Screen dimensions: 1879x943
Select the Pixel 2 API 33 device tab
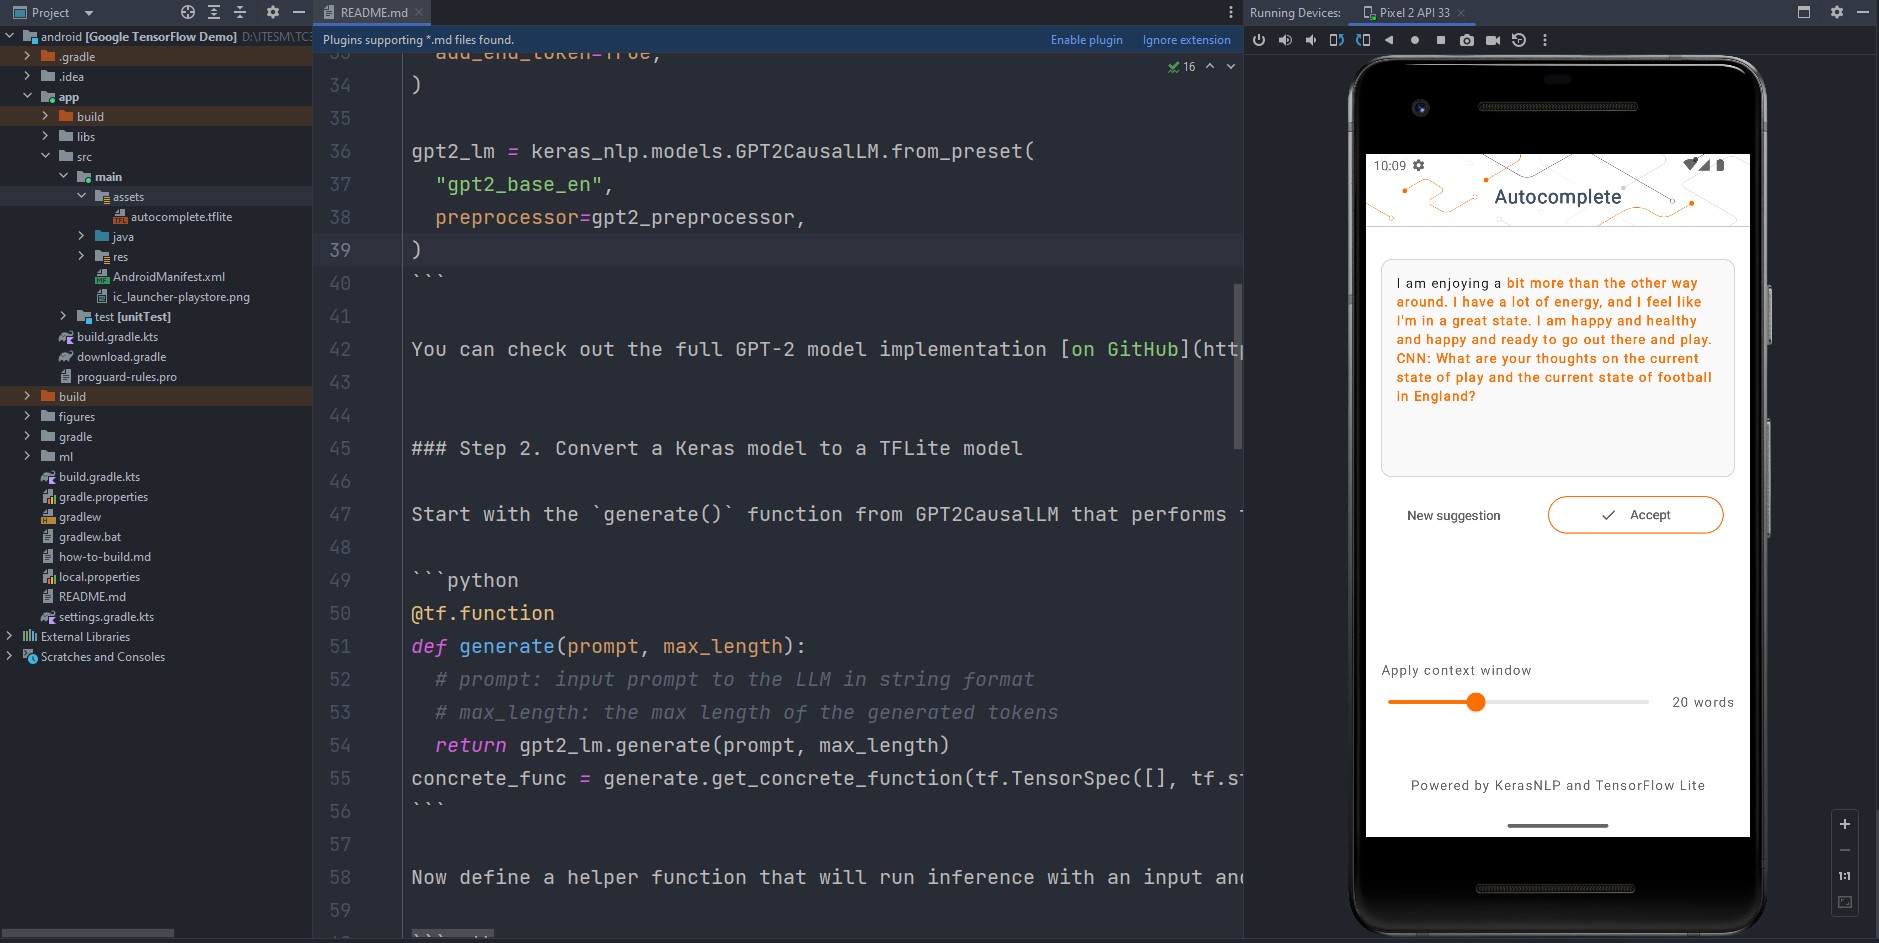[x=1413, y=12]
